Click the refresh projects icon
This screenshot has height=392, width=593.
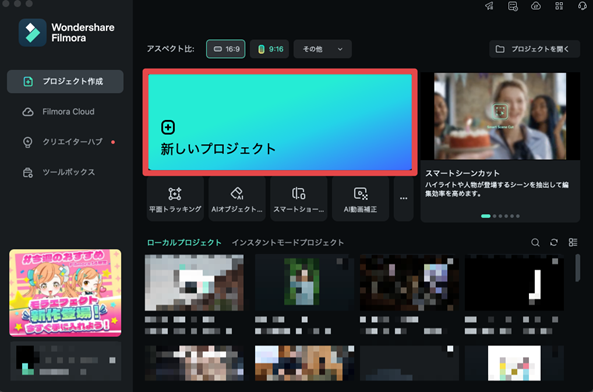pos(554,242)
